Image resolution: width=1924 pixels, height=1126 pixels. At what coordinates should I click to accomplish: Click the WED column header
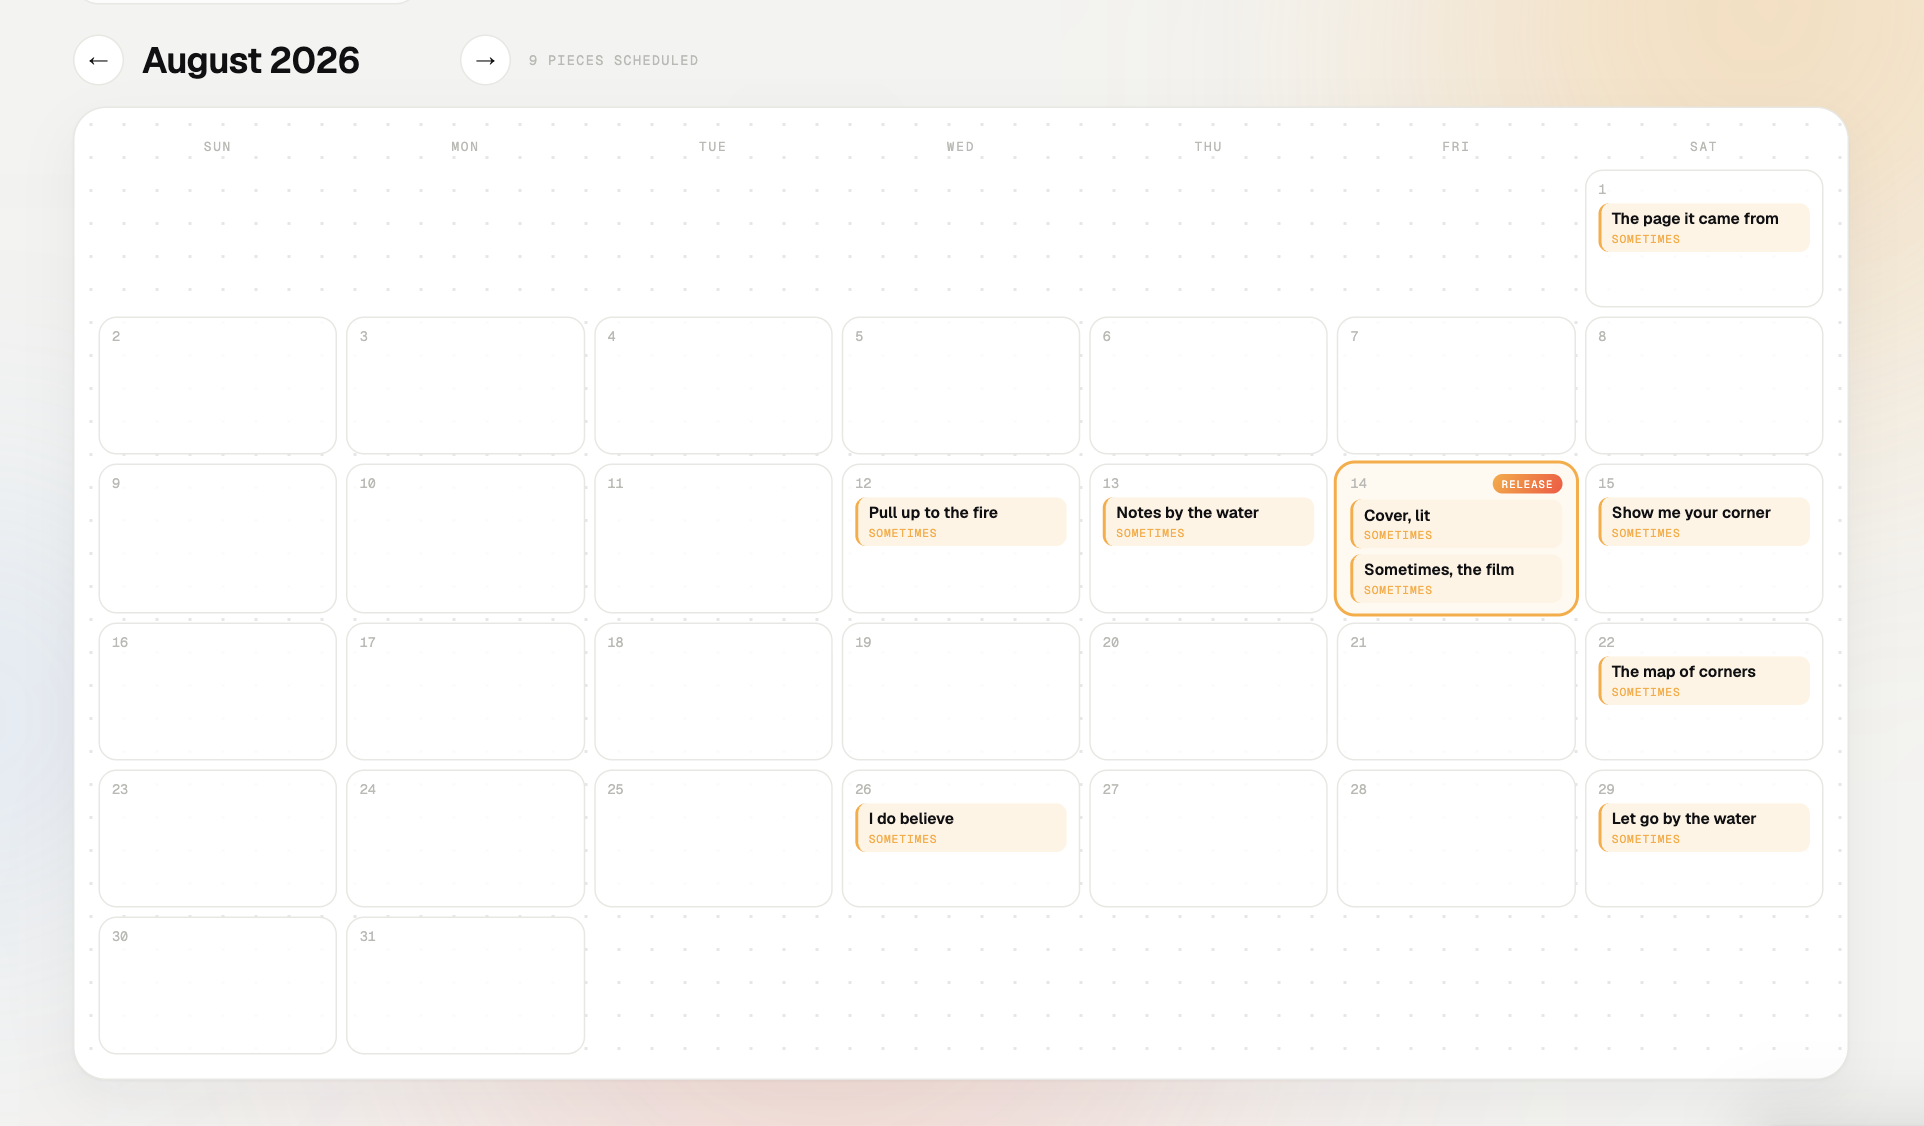tap(960, 147)
